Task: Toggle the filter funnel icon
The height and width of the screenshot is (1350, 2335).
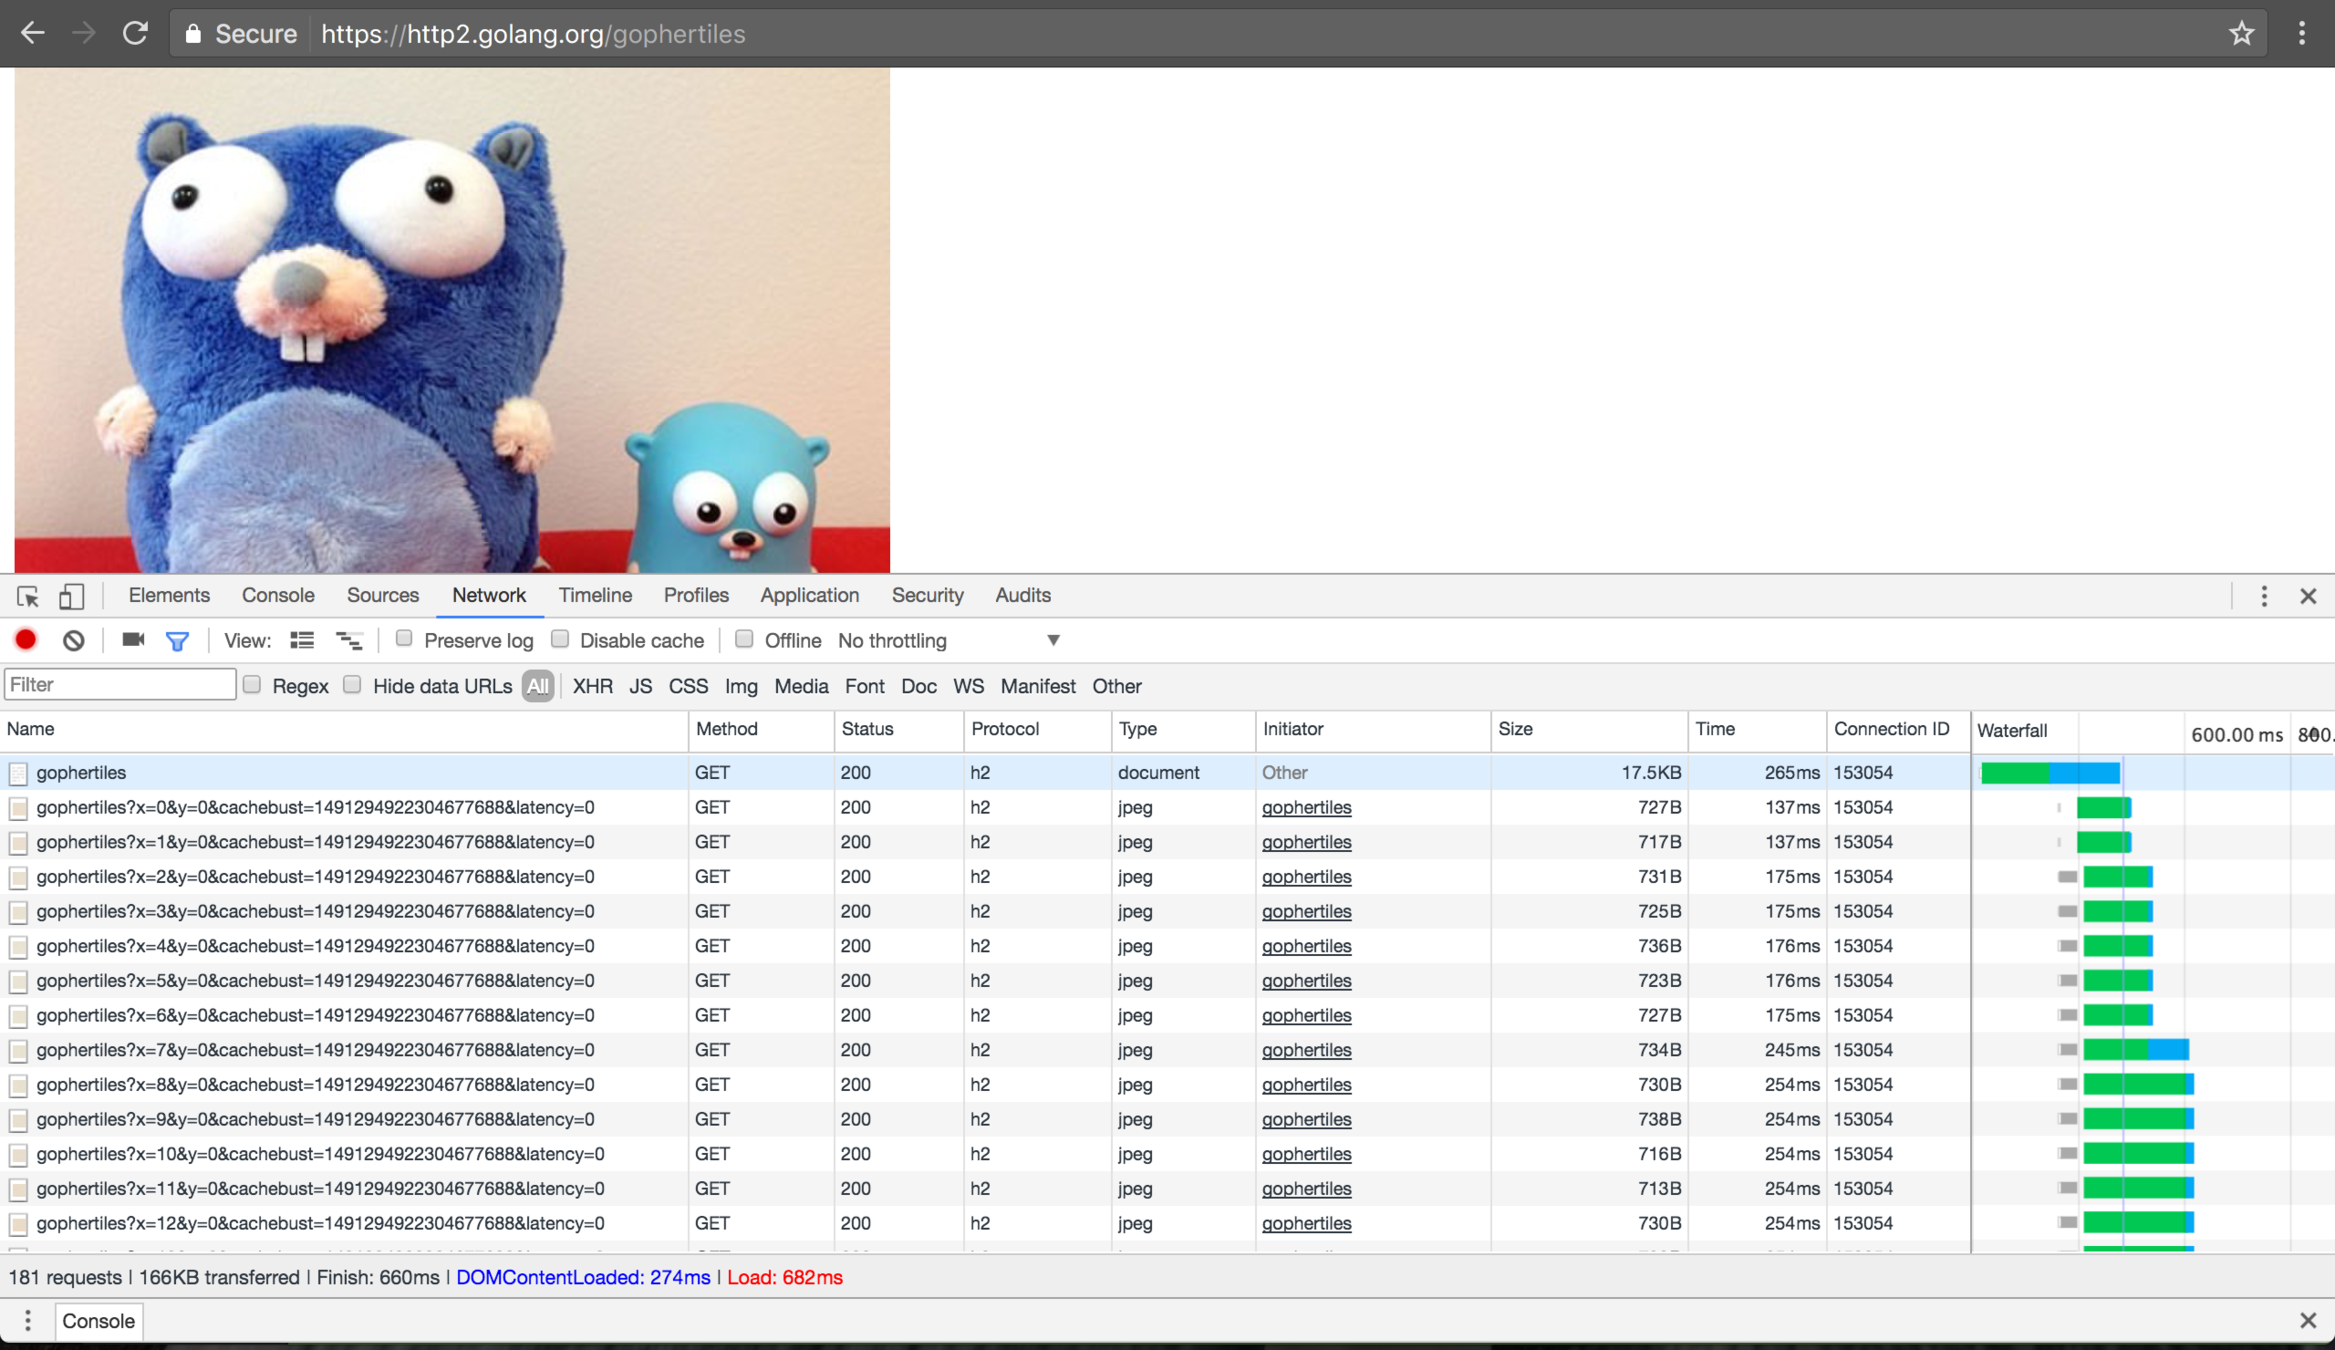Action: click(177, 641)
